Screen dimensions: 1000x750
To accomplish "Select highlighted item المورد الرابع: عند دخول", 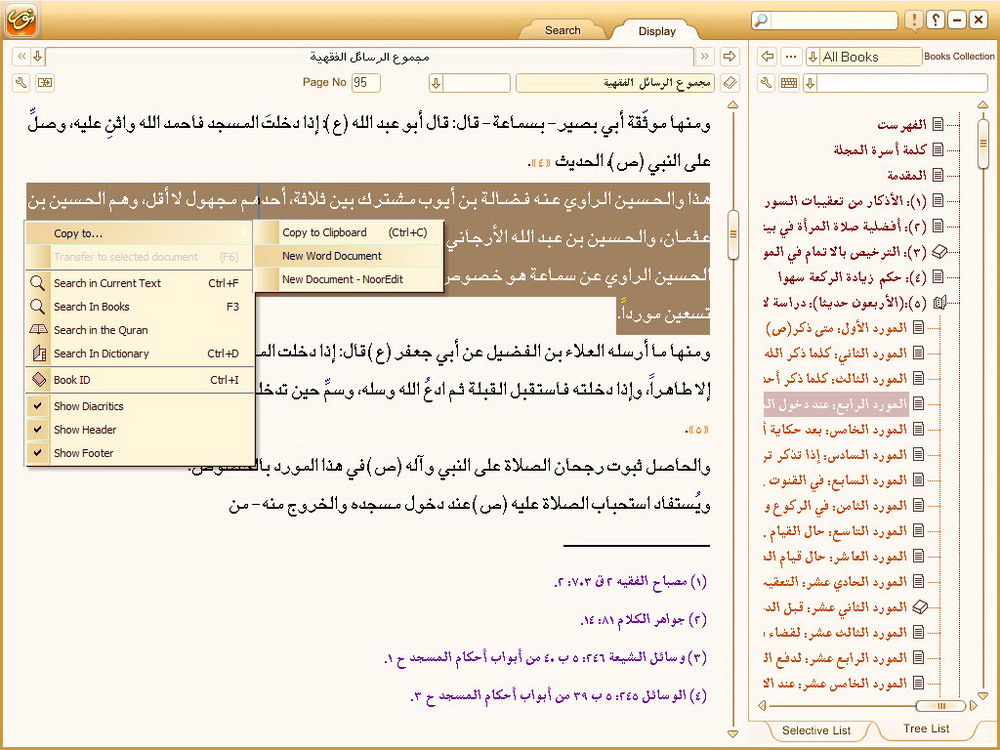I will point(836,404).
